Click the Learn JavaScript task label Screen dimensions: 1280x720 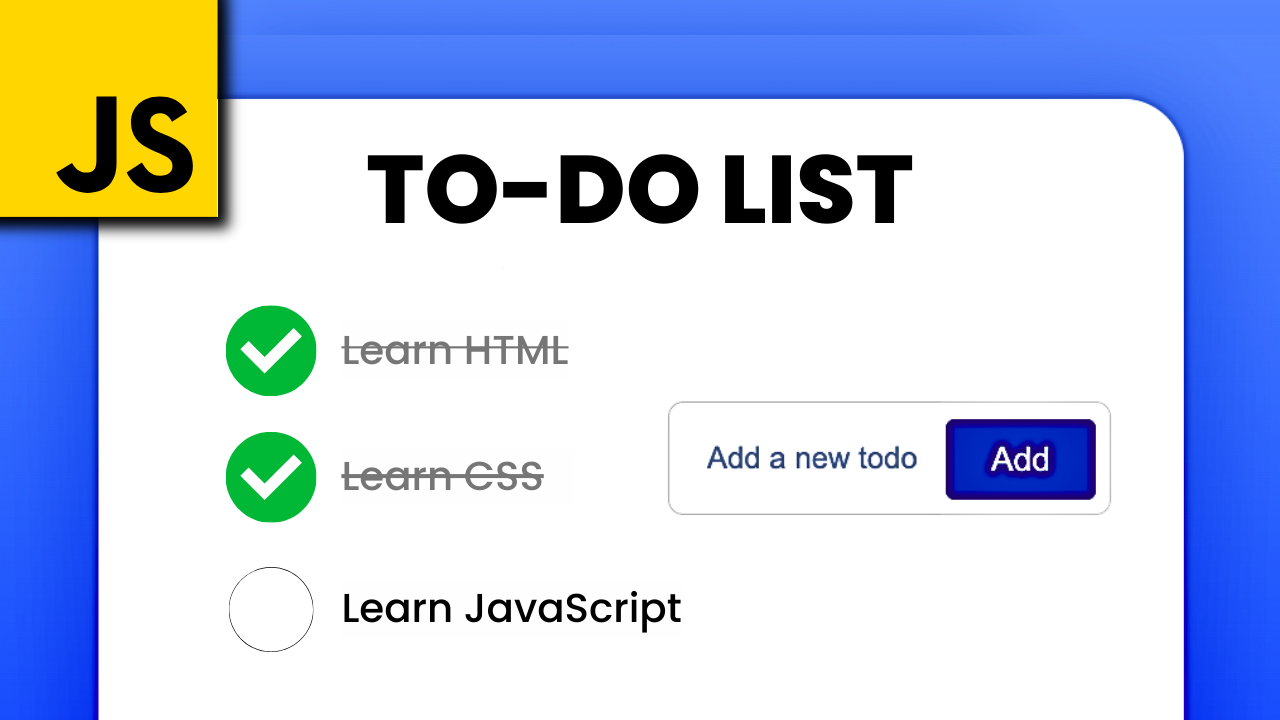coord(511,609)
